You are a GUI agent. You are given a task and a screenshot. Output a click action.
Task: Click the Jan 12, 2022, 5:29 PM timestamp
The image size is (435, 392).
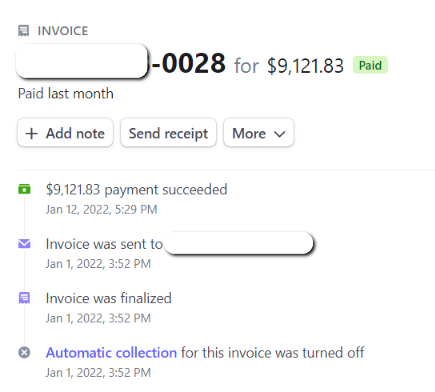click(x=101, y=209)
